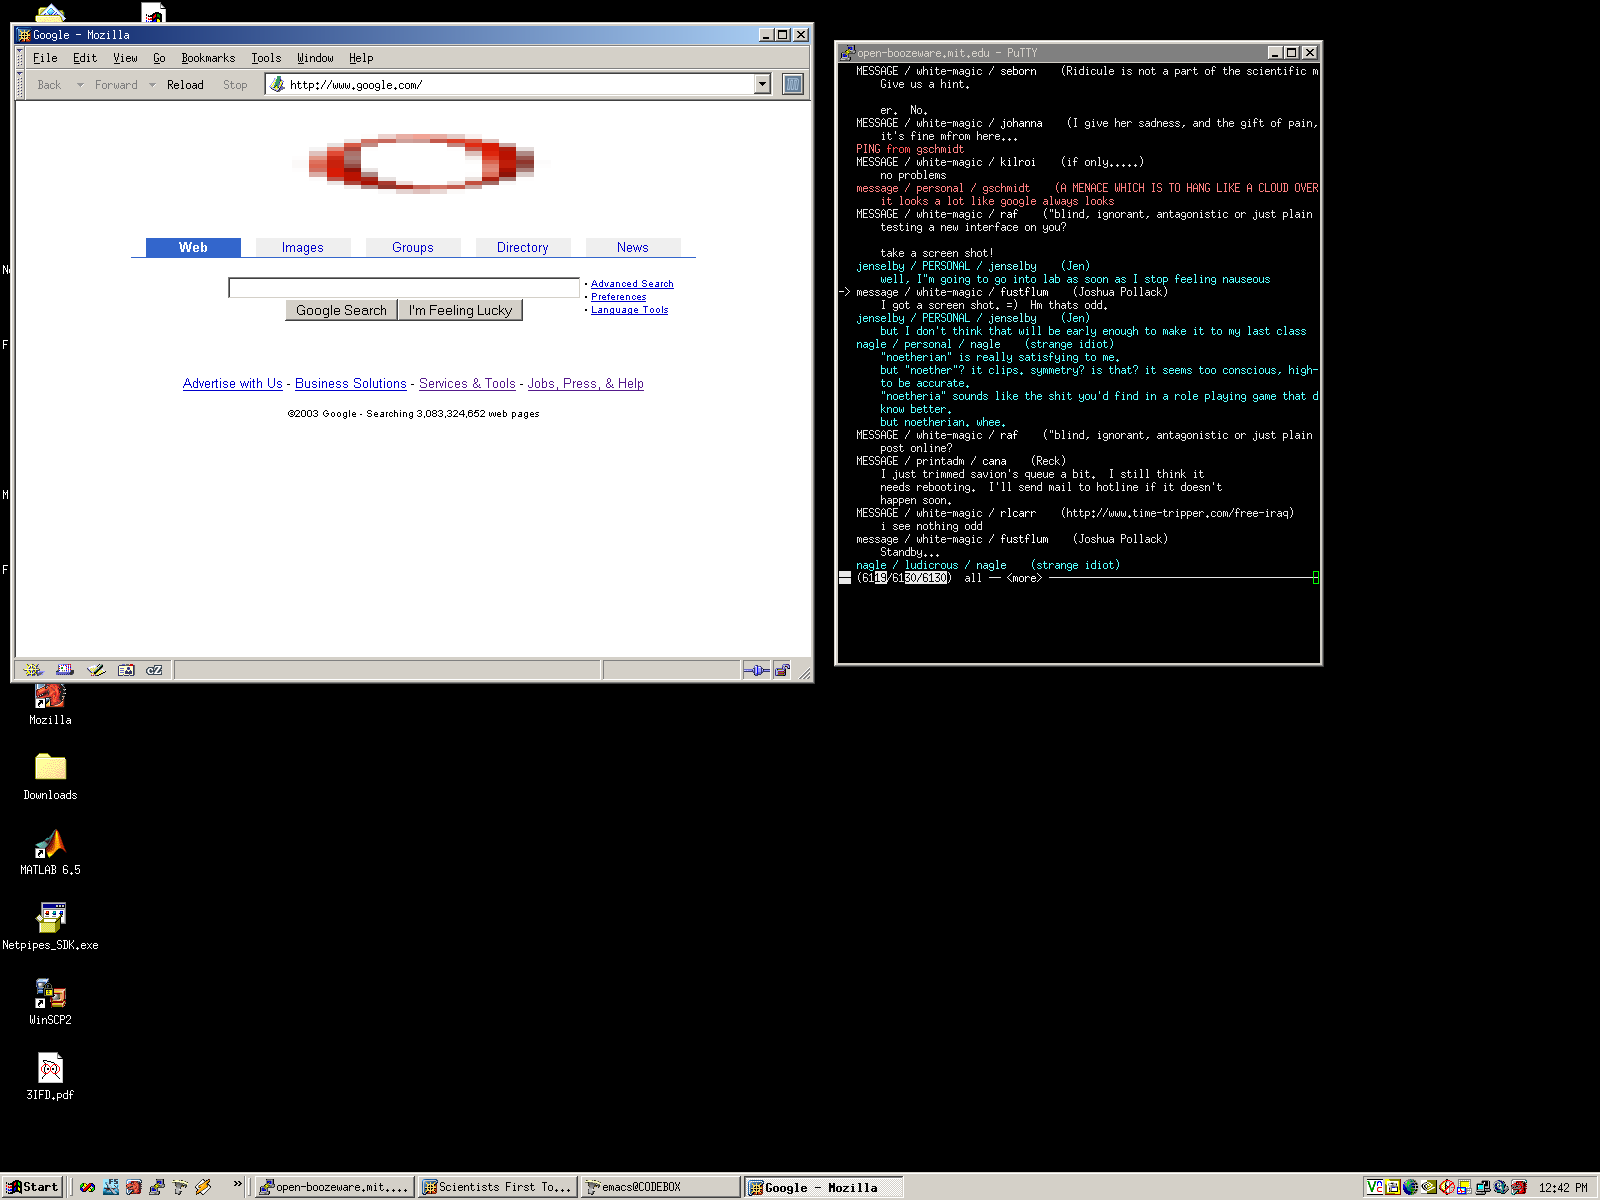Open MATLAB 6.5 desktop shortcut

pyautogui.click(x=50, y=848)
